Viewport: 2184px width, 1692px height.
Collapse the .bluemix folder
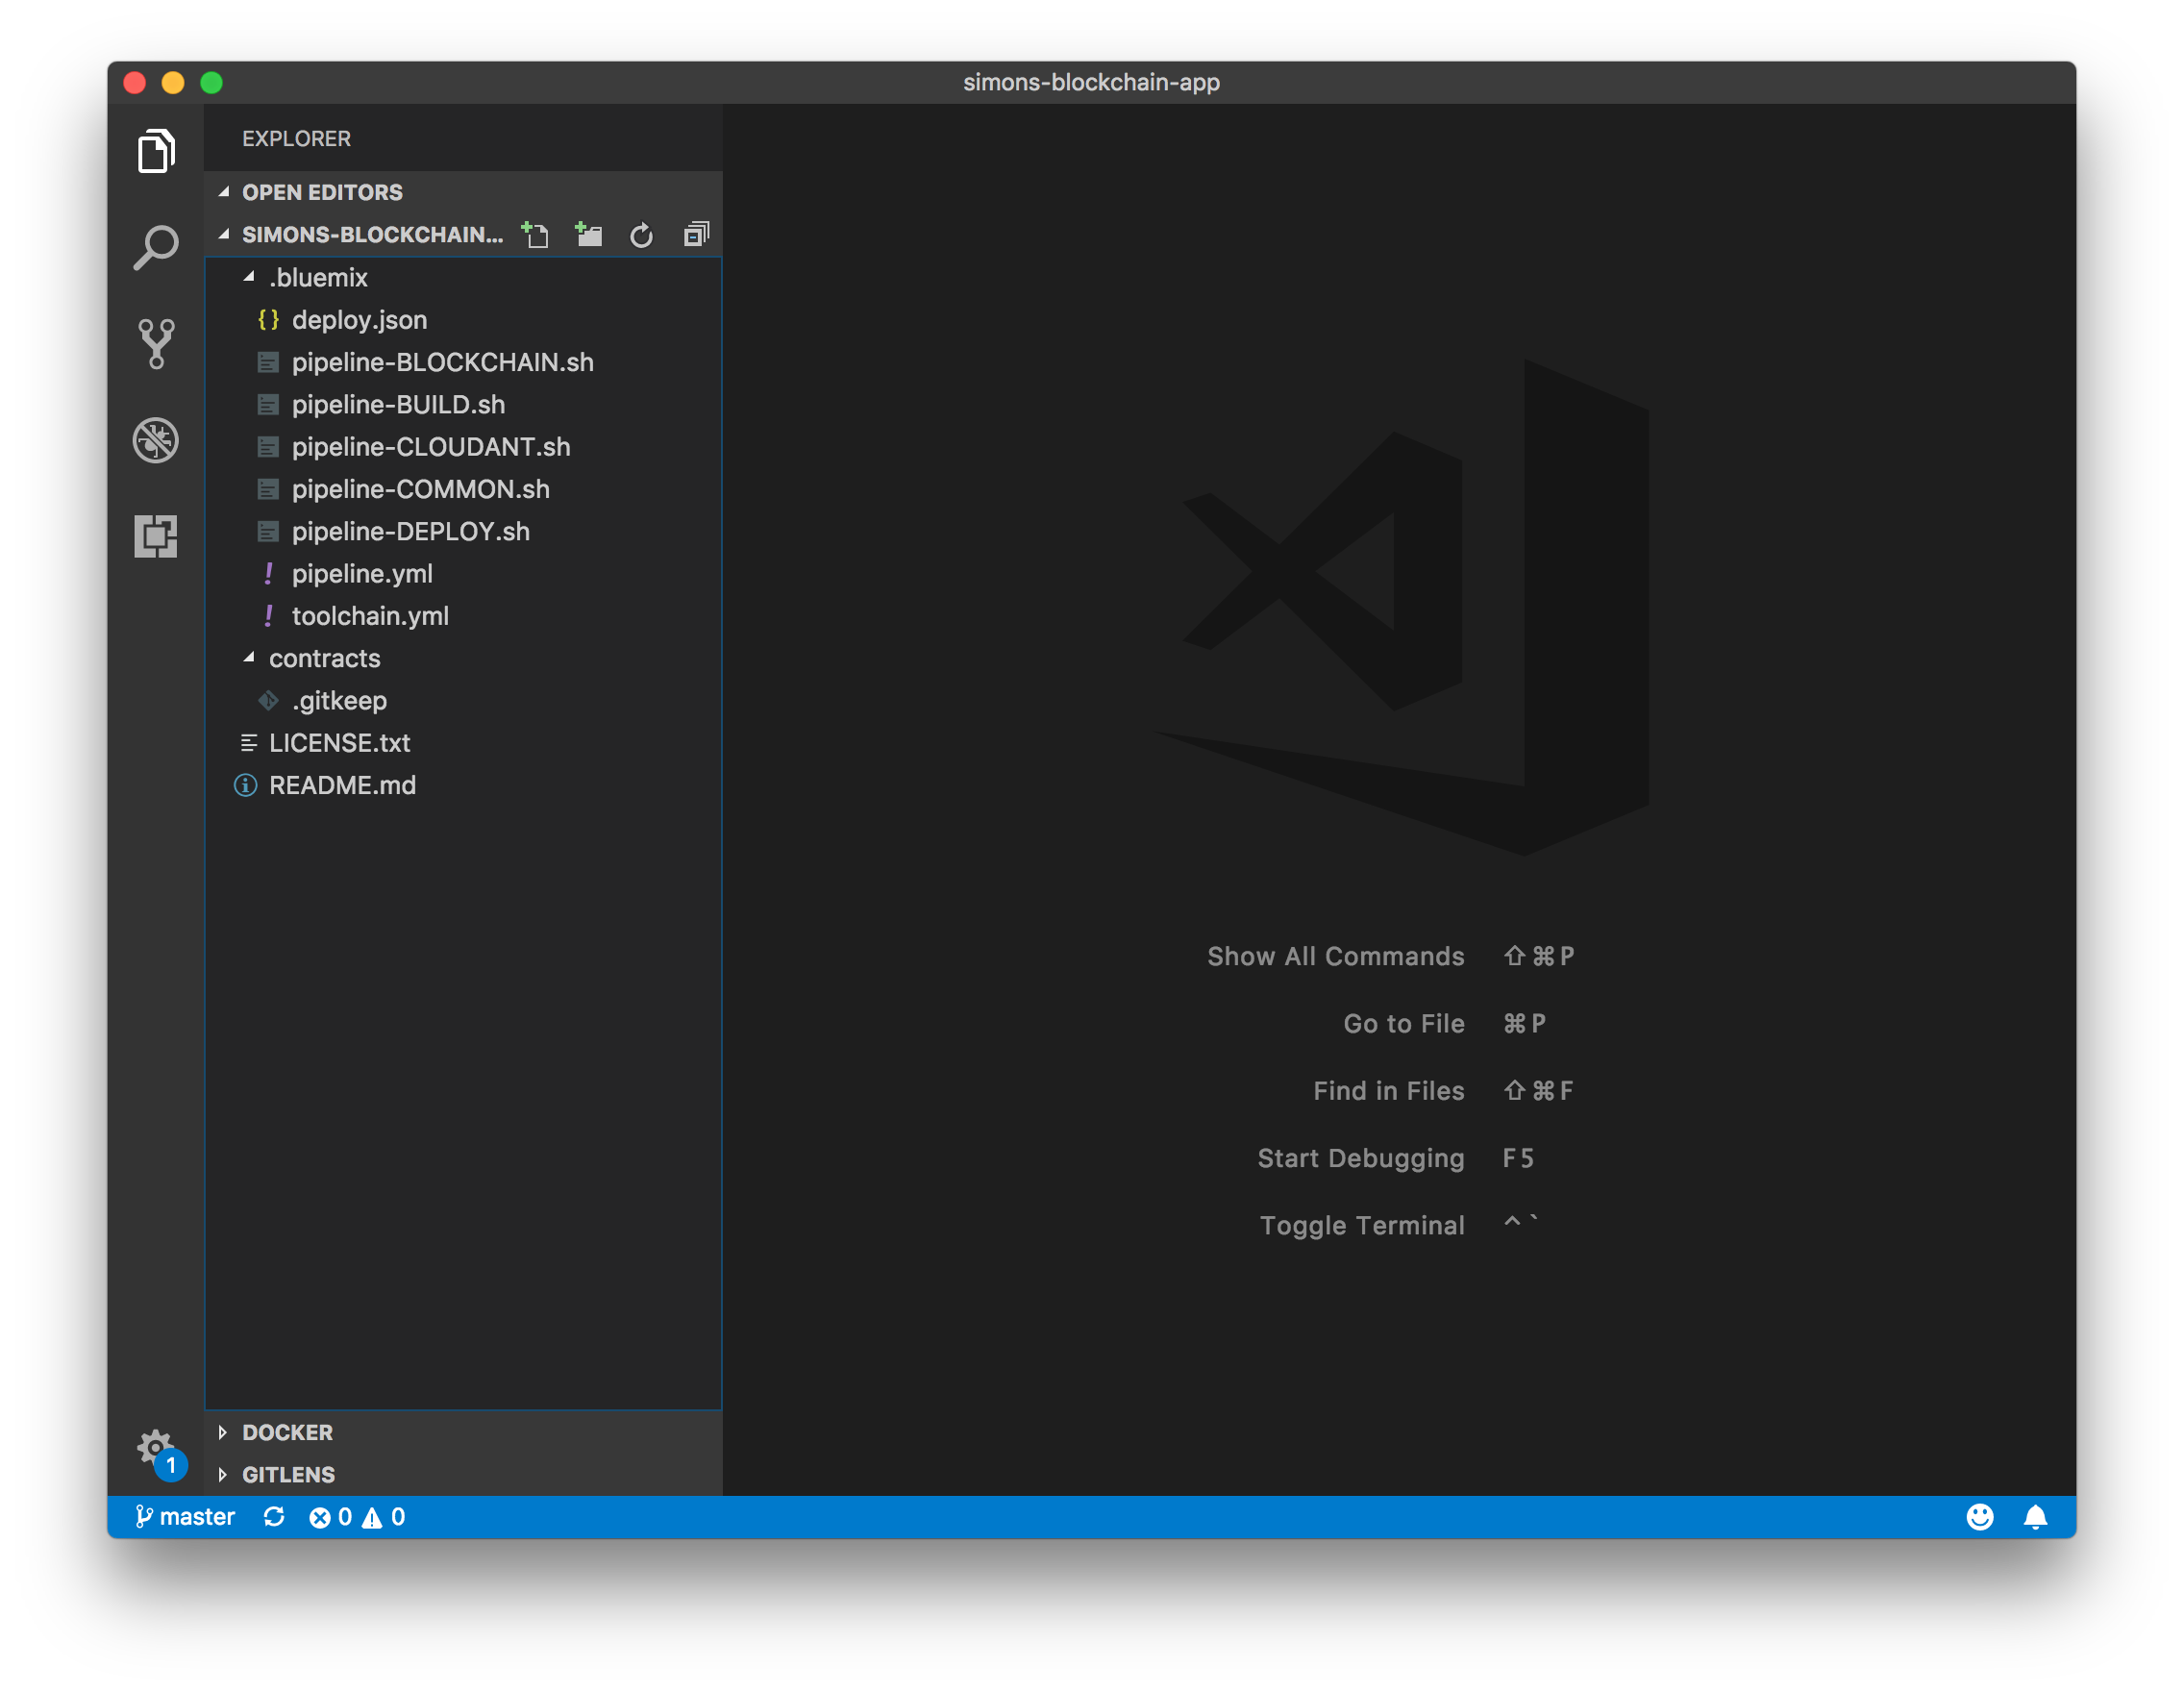click(x=318, y=277)
